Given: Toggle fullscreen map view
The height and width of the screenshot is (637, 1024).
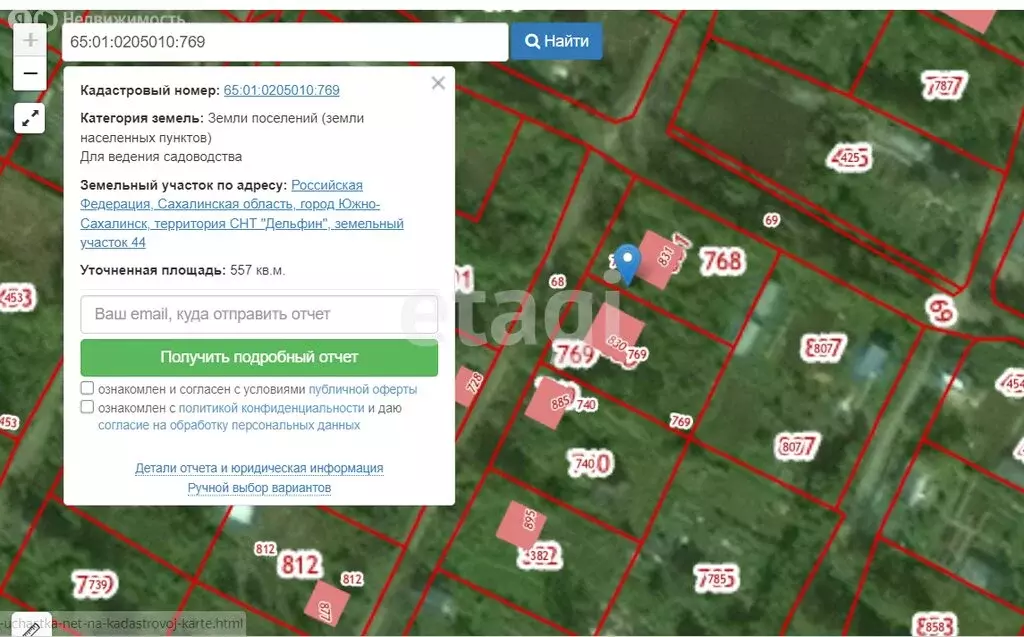Looking at the screenshot, I should click(30, 118).
